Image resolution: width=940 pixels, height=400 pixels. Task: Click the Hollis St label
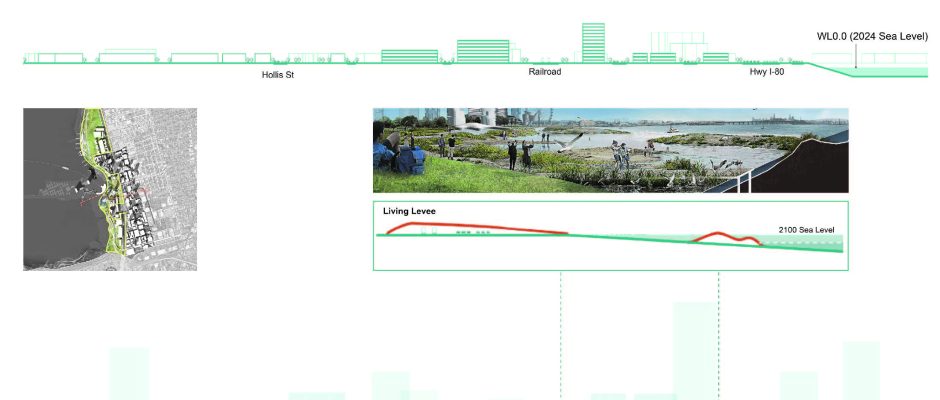(x=278, y=75)
